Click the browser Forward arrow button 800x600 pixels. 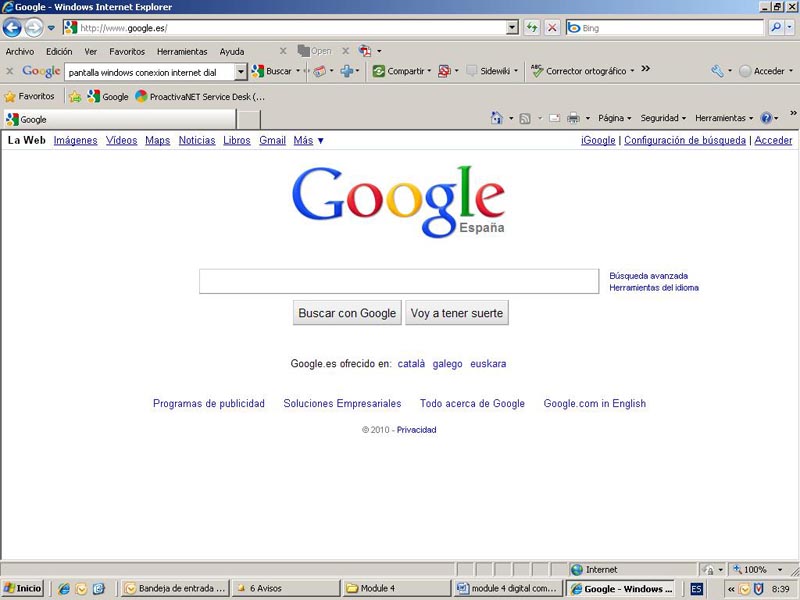click(34, 28)
